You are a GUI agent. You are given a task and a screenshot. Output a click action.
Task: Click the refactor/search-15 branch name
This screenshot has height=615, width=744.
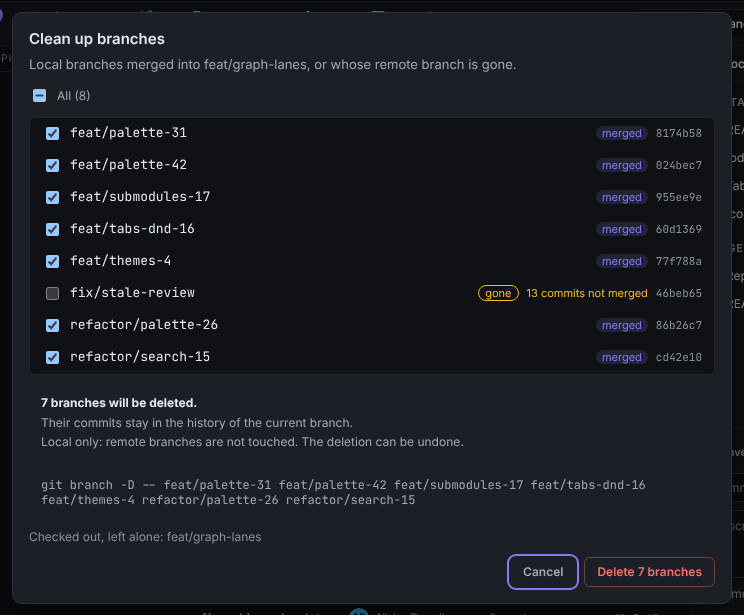(140, 357)
